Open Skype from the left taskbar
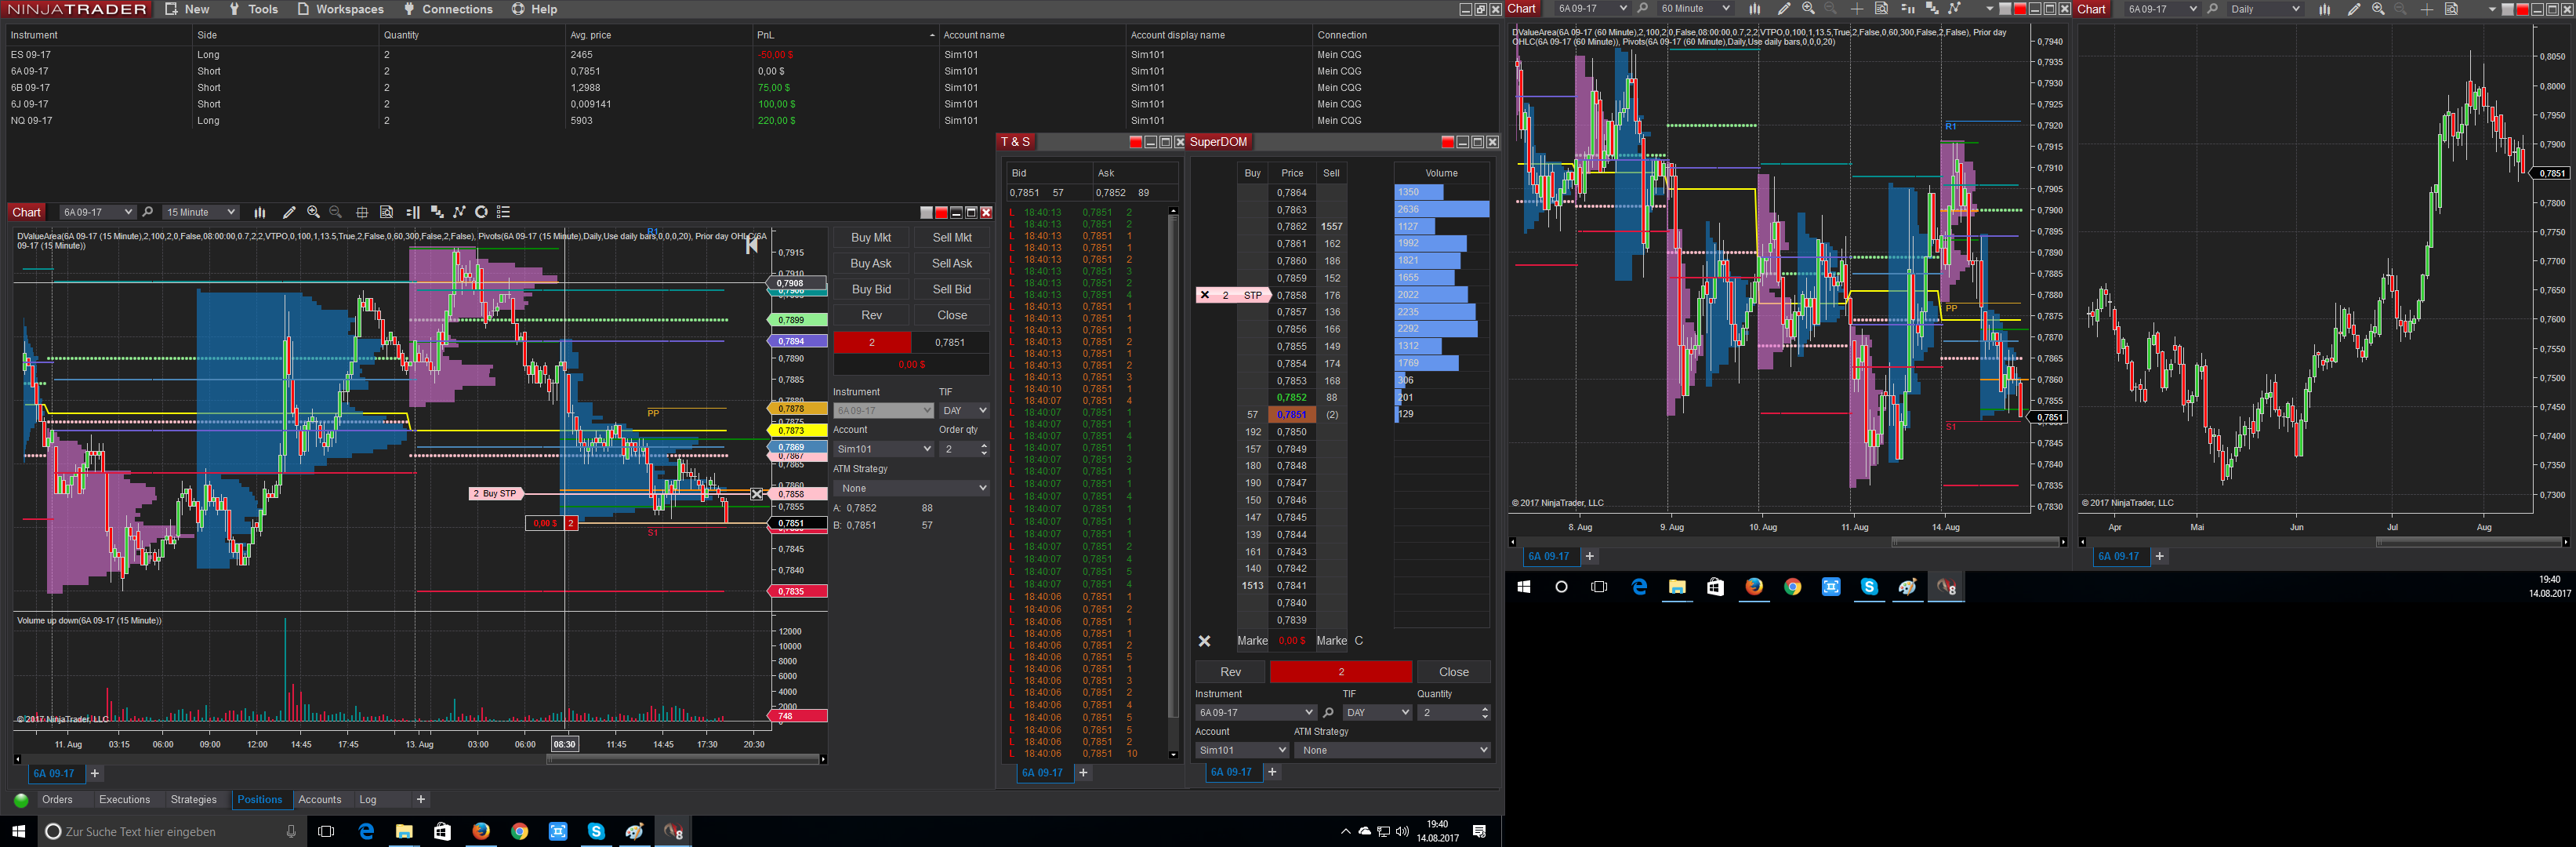The height and width of the screenshot is (847, 2576). pyautogui.click(x=596, y=831)
